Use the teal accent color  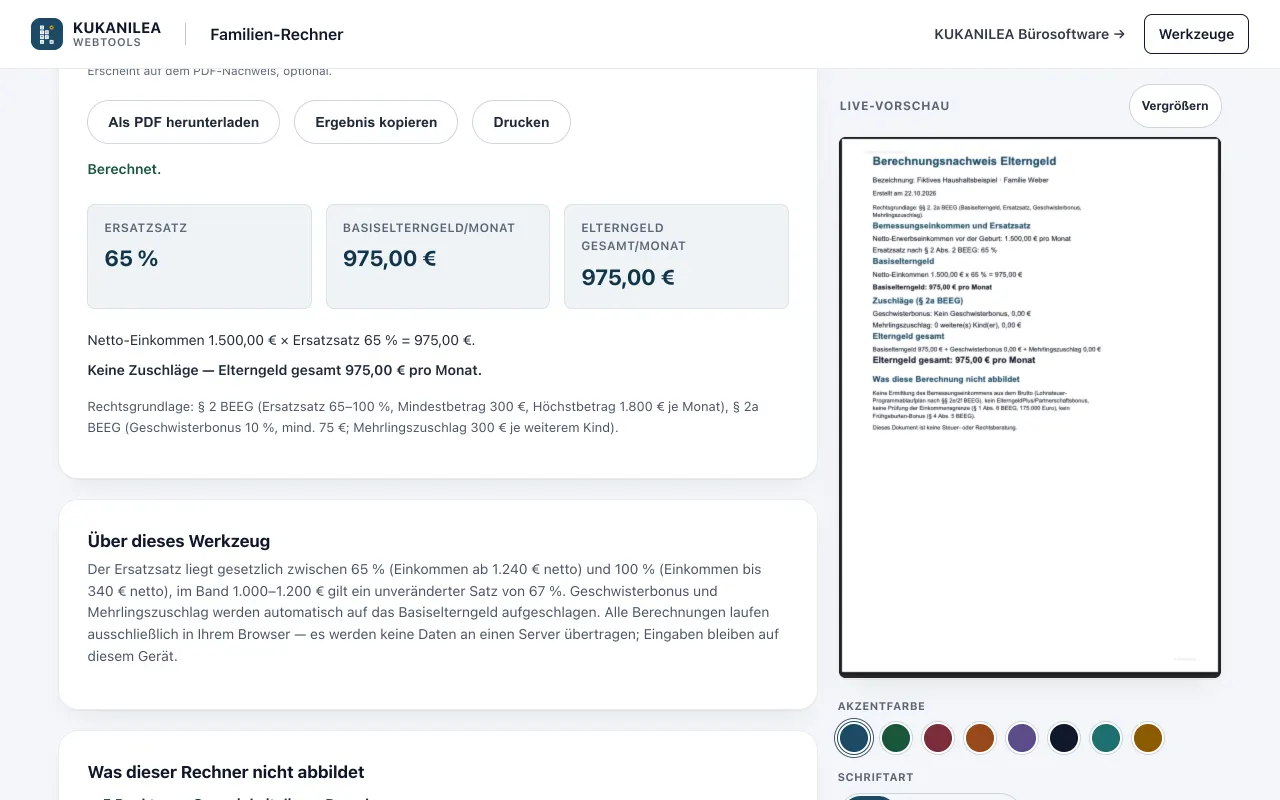(x=1106, y=738)
